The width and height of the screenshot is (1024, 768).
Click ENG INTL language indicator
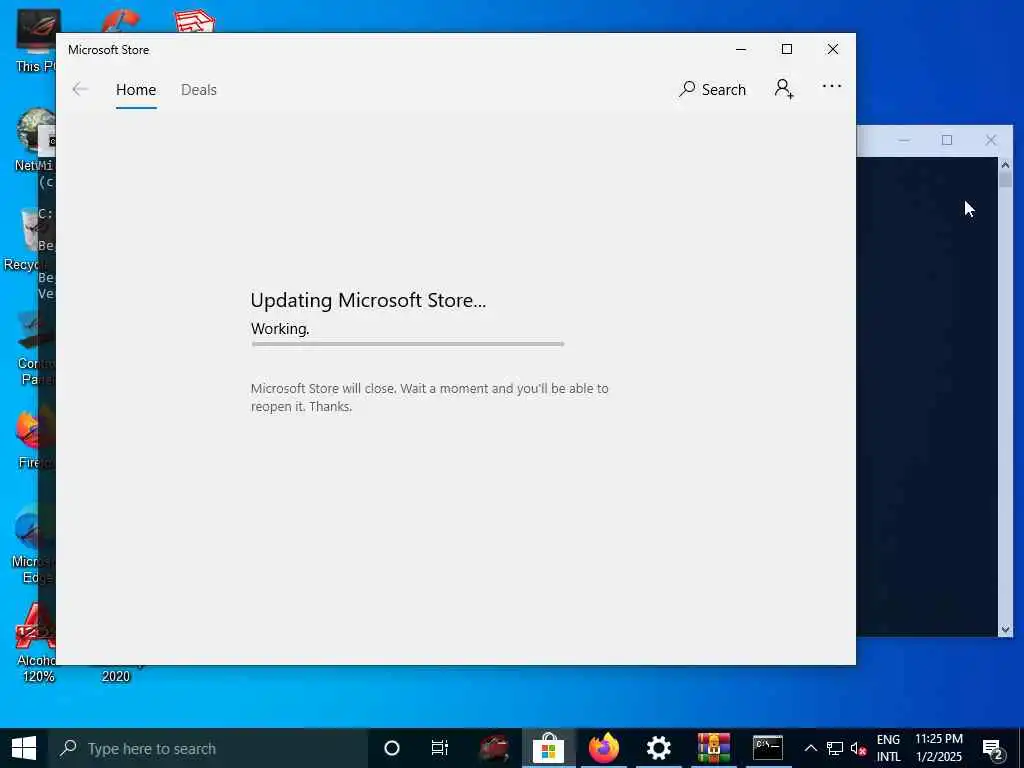pyautogui.click(x=888, y=748)
